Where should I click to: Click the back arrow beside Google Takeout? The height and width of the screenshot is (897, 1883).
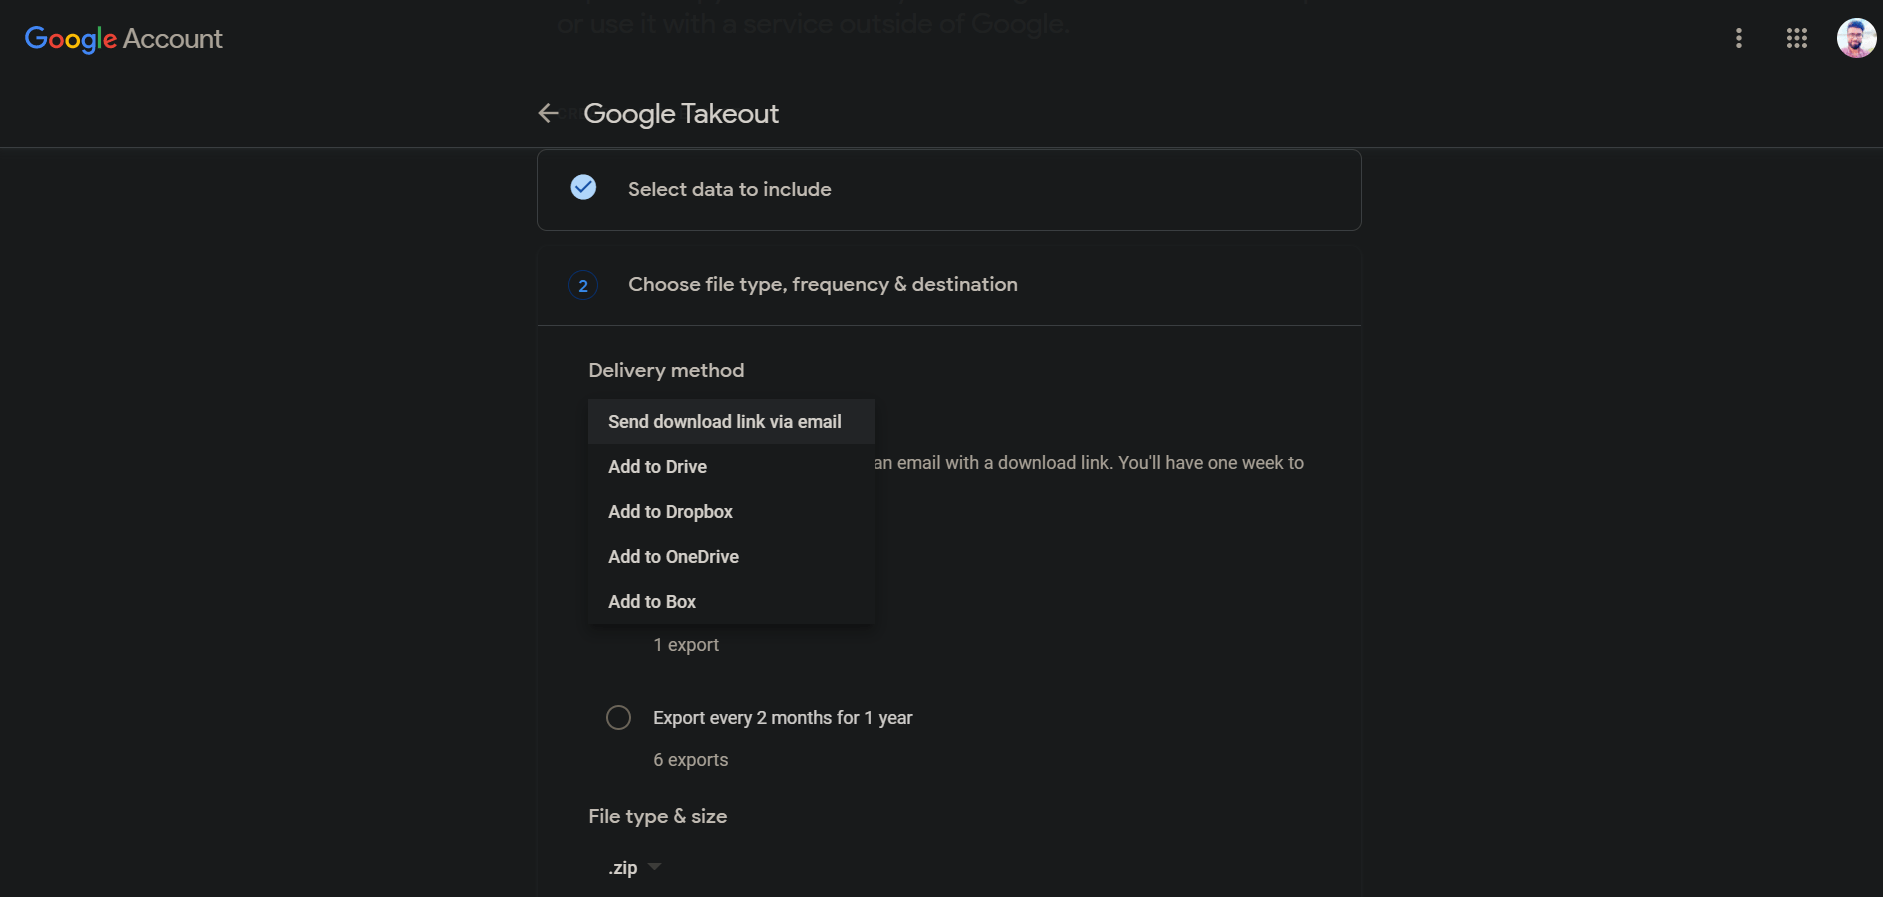tap(548, 114)
